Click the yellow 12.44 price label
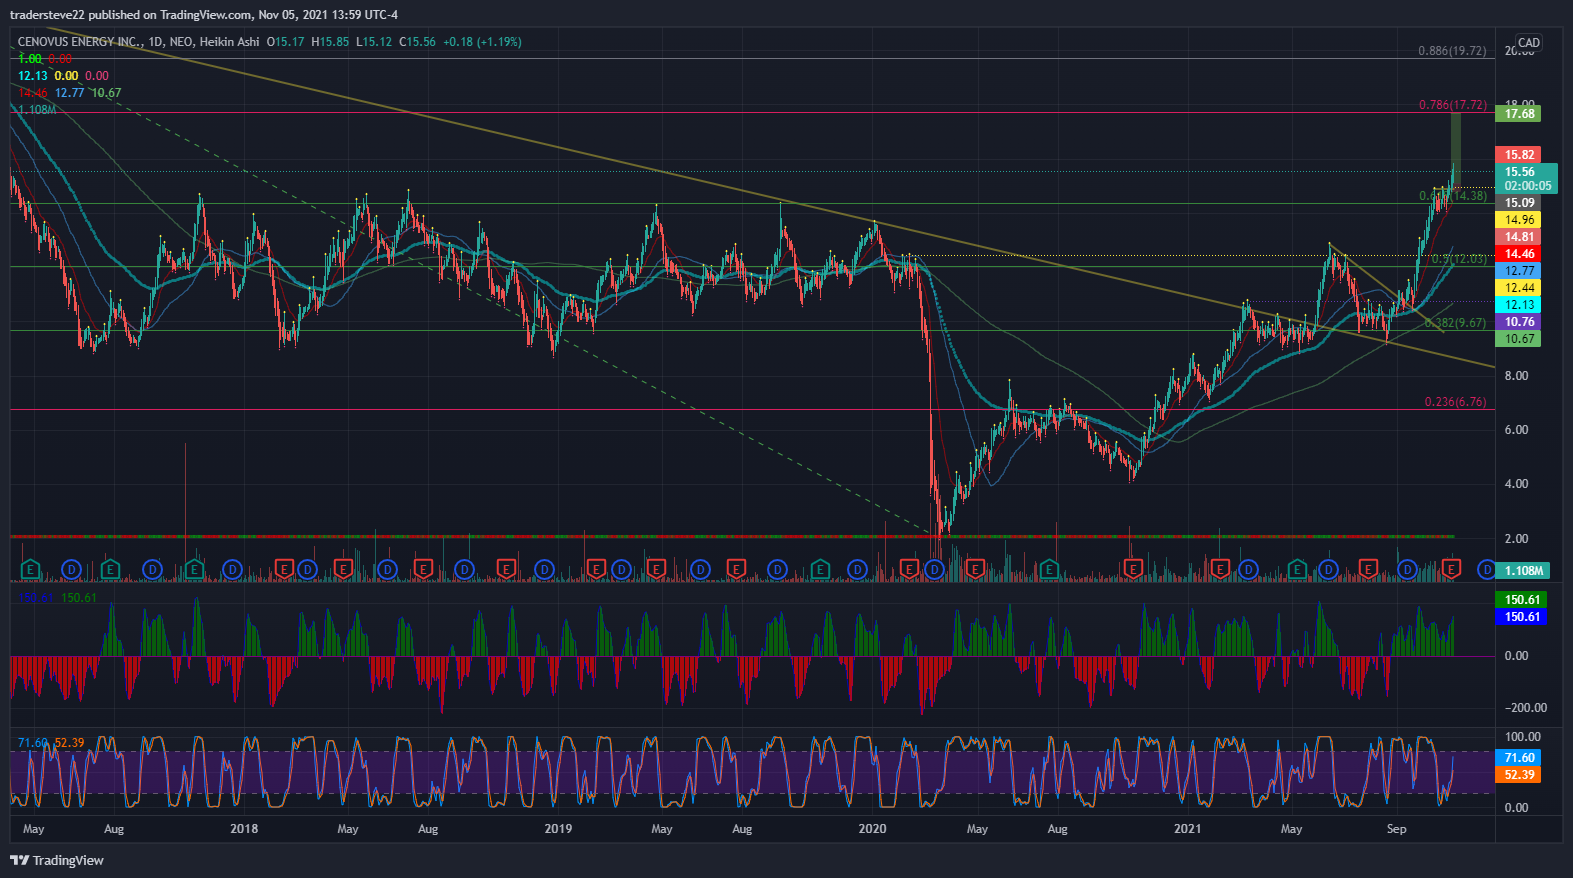This screenshot has width=1573, height=878. [x=1518, y=288]
